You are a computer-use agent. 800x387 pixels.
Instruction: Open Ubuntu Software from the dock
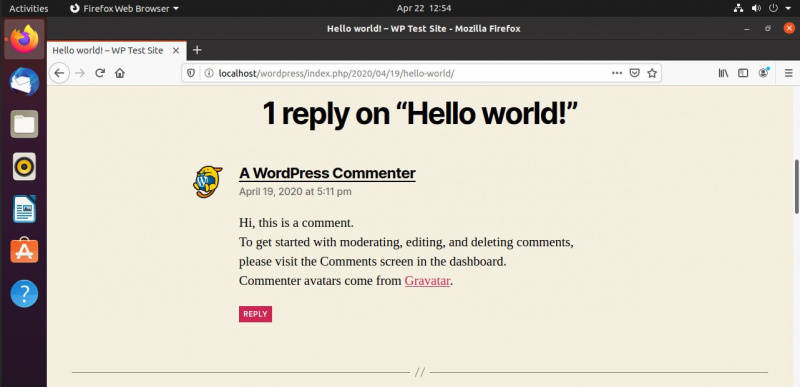[x=24, y=251]
